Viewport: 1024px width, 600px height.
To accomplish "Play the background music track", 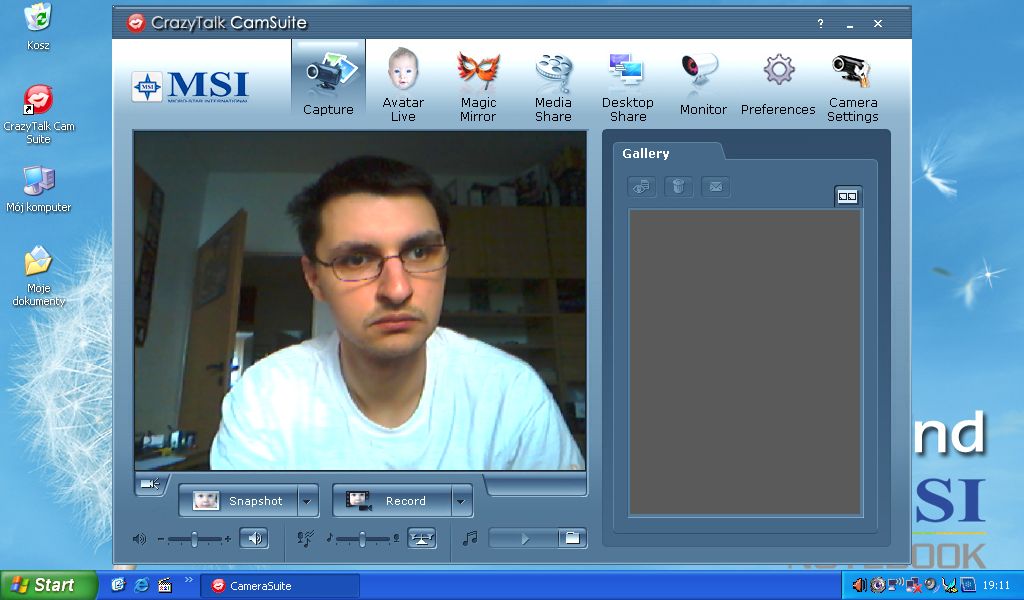I will click(x=524, y=538).
